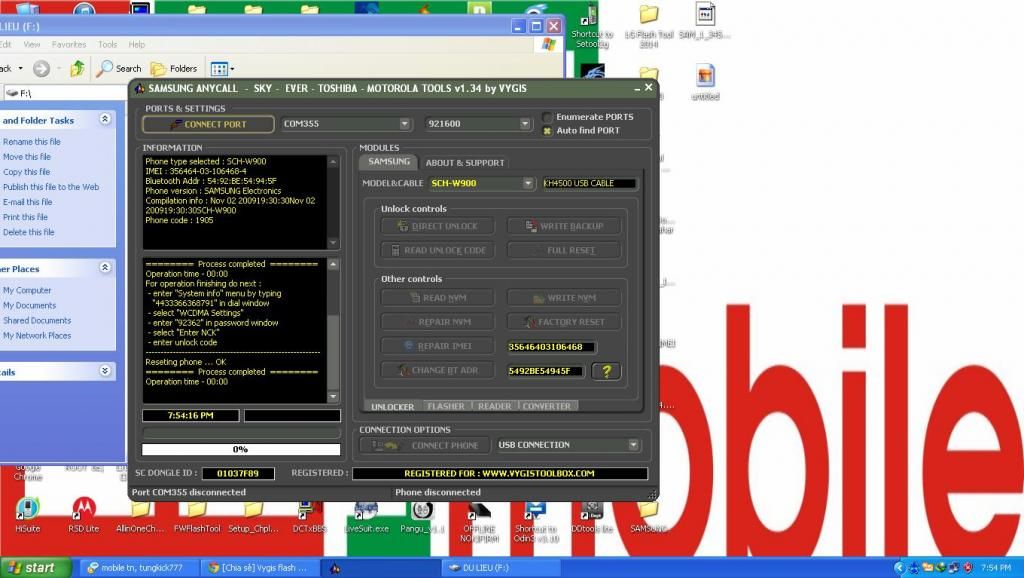This screenshot has width=1024, height=578.
Task: Toggle the Enumerate PORTS checkbox
Action: point(547,117)
